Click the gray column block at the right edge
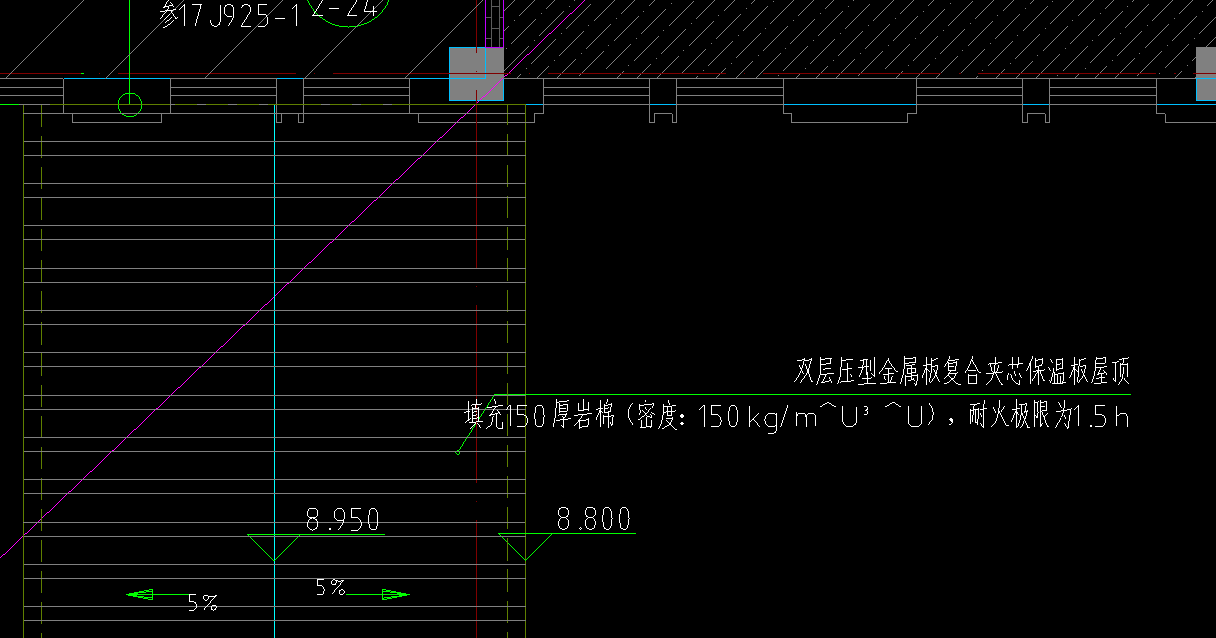Image resolution: width=1216 pixels, height=638 pixels. (x=1205, y=74)
